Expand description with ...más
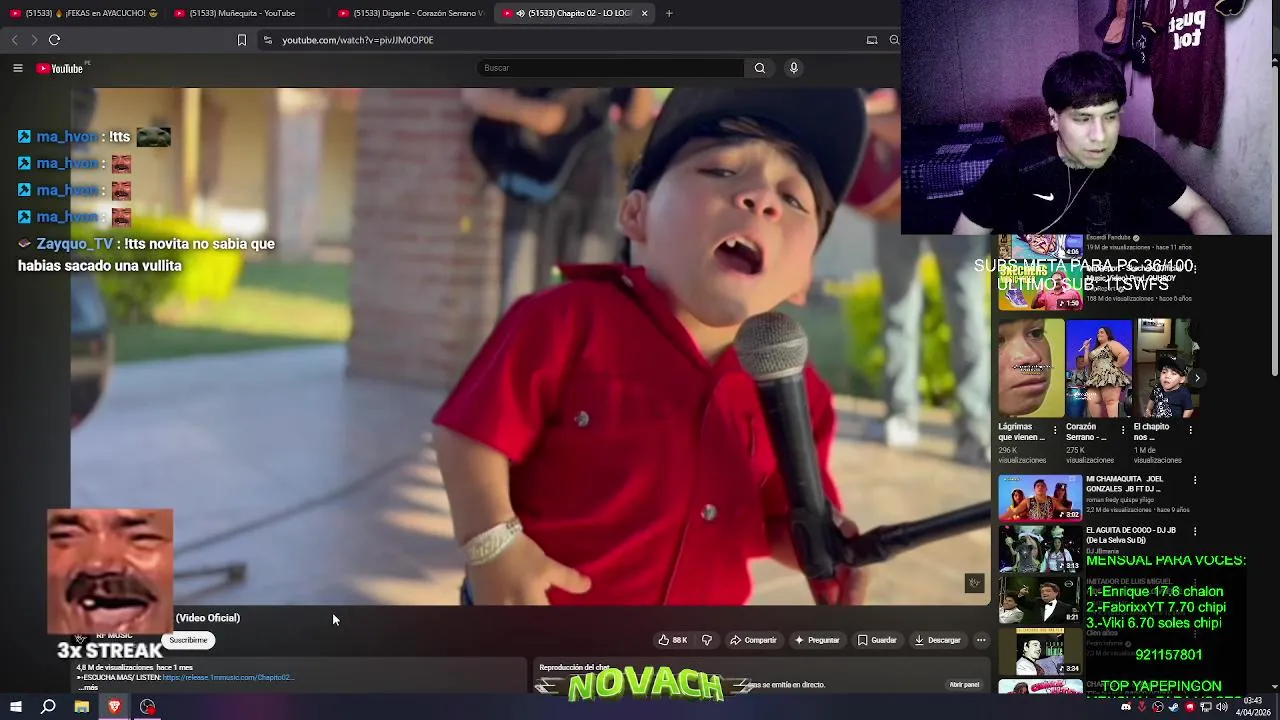This screenshot has width=1280, height=720. pyautogui.click(x=88, y=688)
